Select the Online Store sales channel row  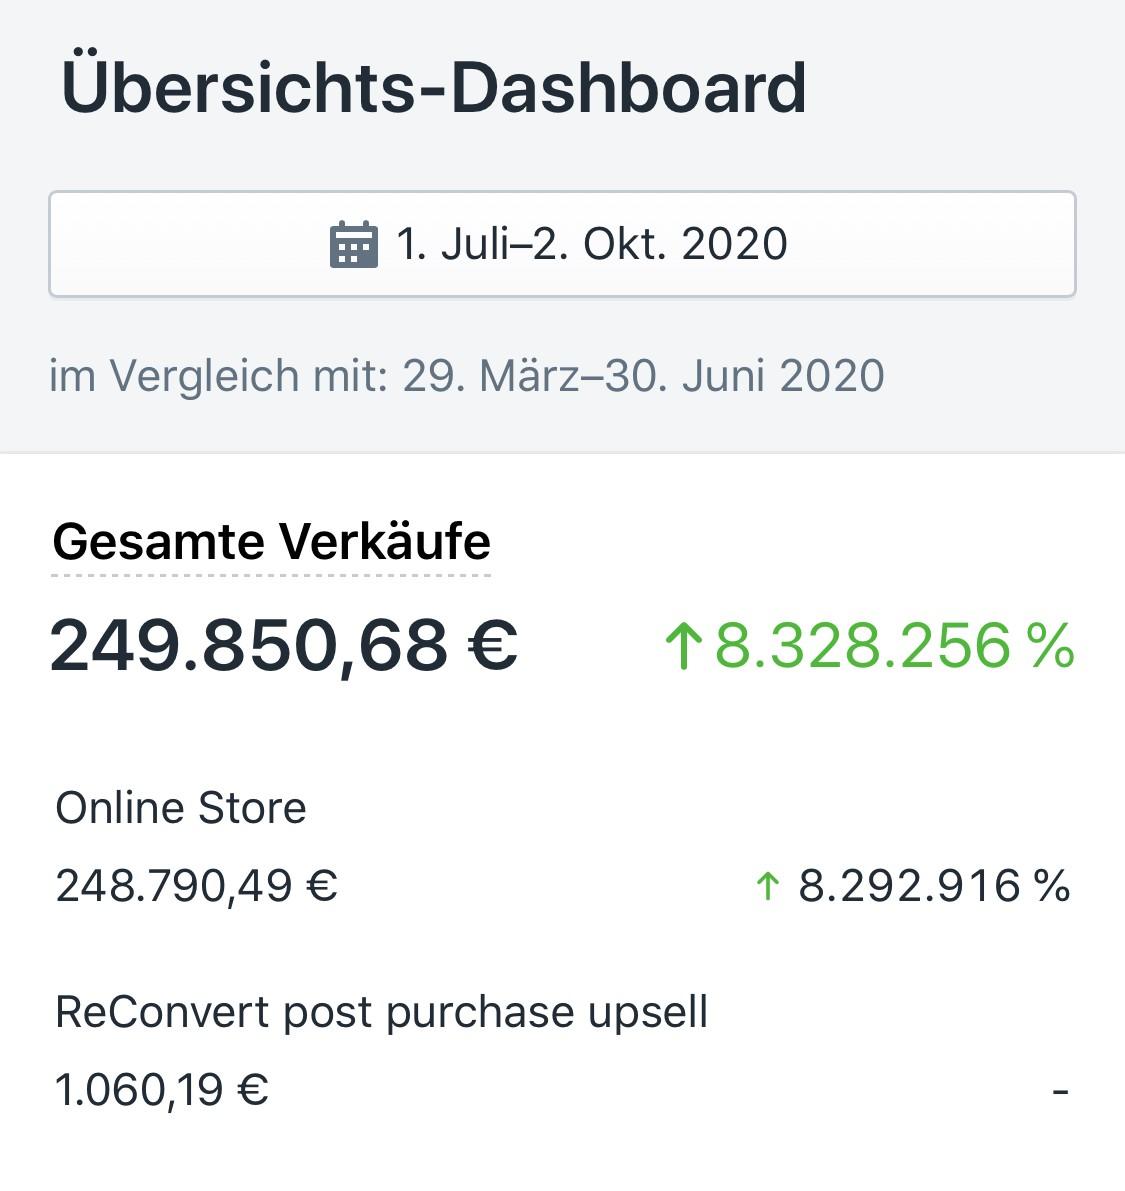click(180, 808)
